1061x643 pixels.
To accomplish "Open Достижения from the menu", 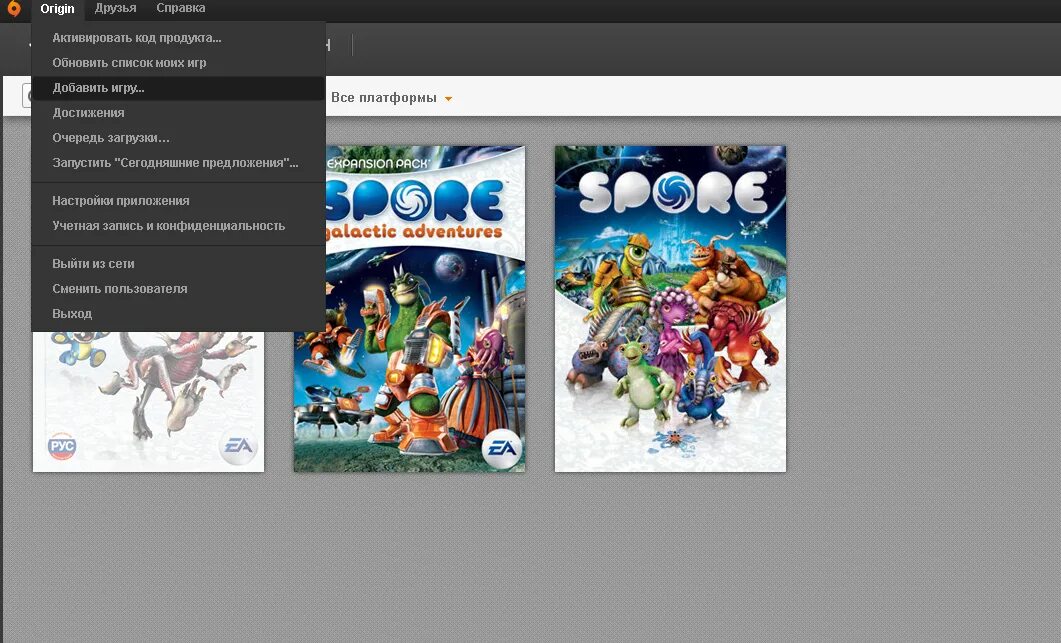I will pyautogui.click(x=179, y=113).
